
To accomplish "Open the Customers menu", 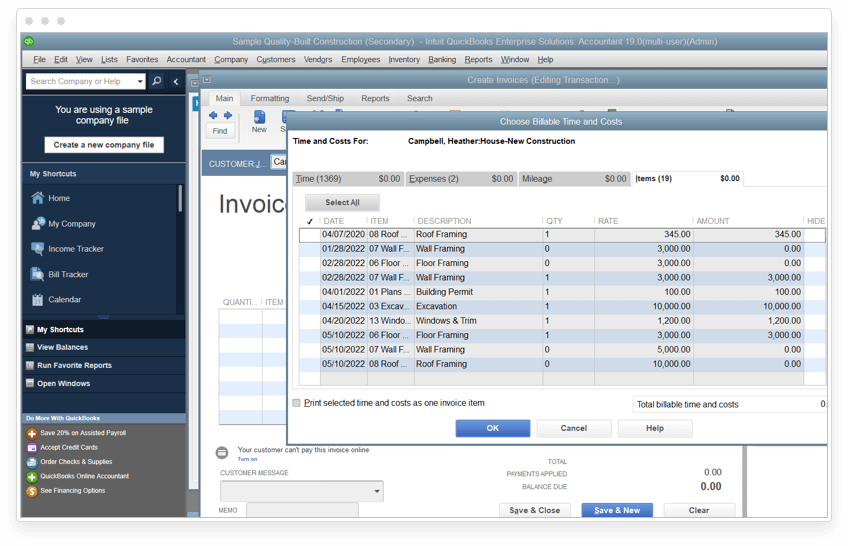I will click(276, 59).
